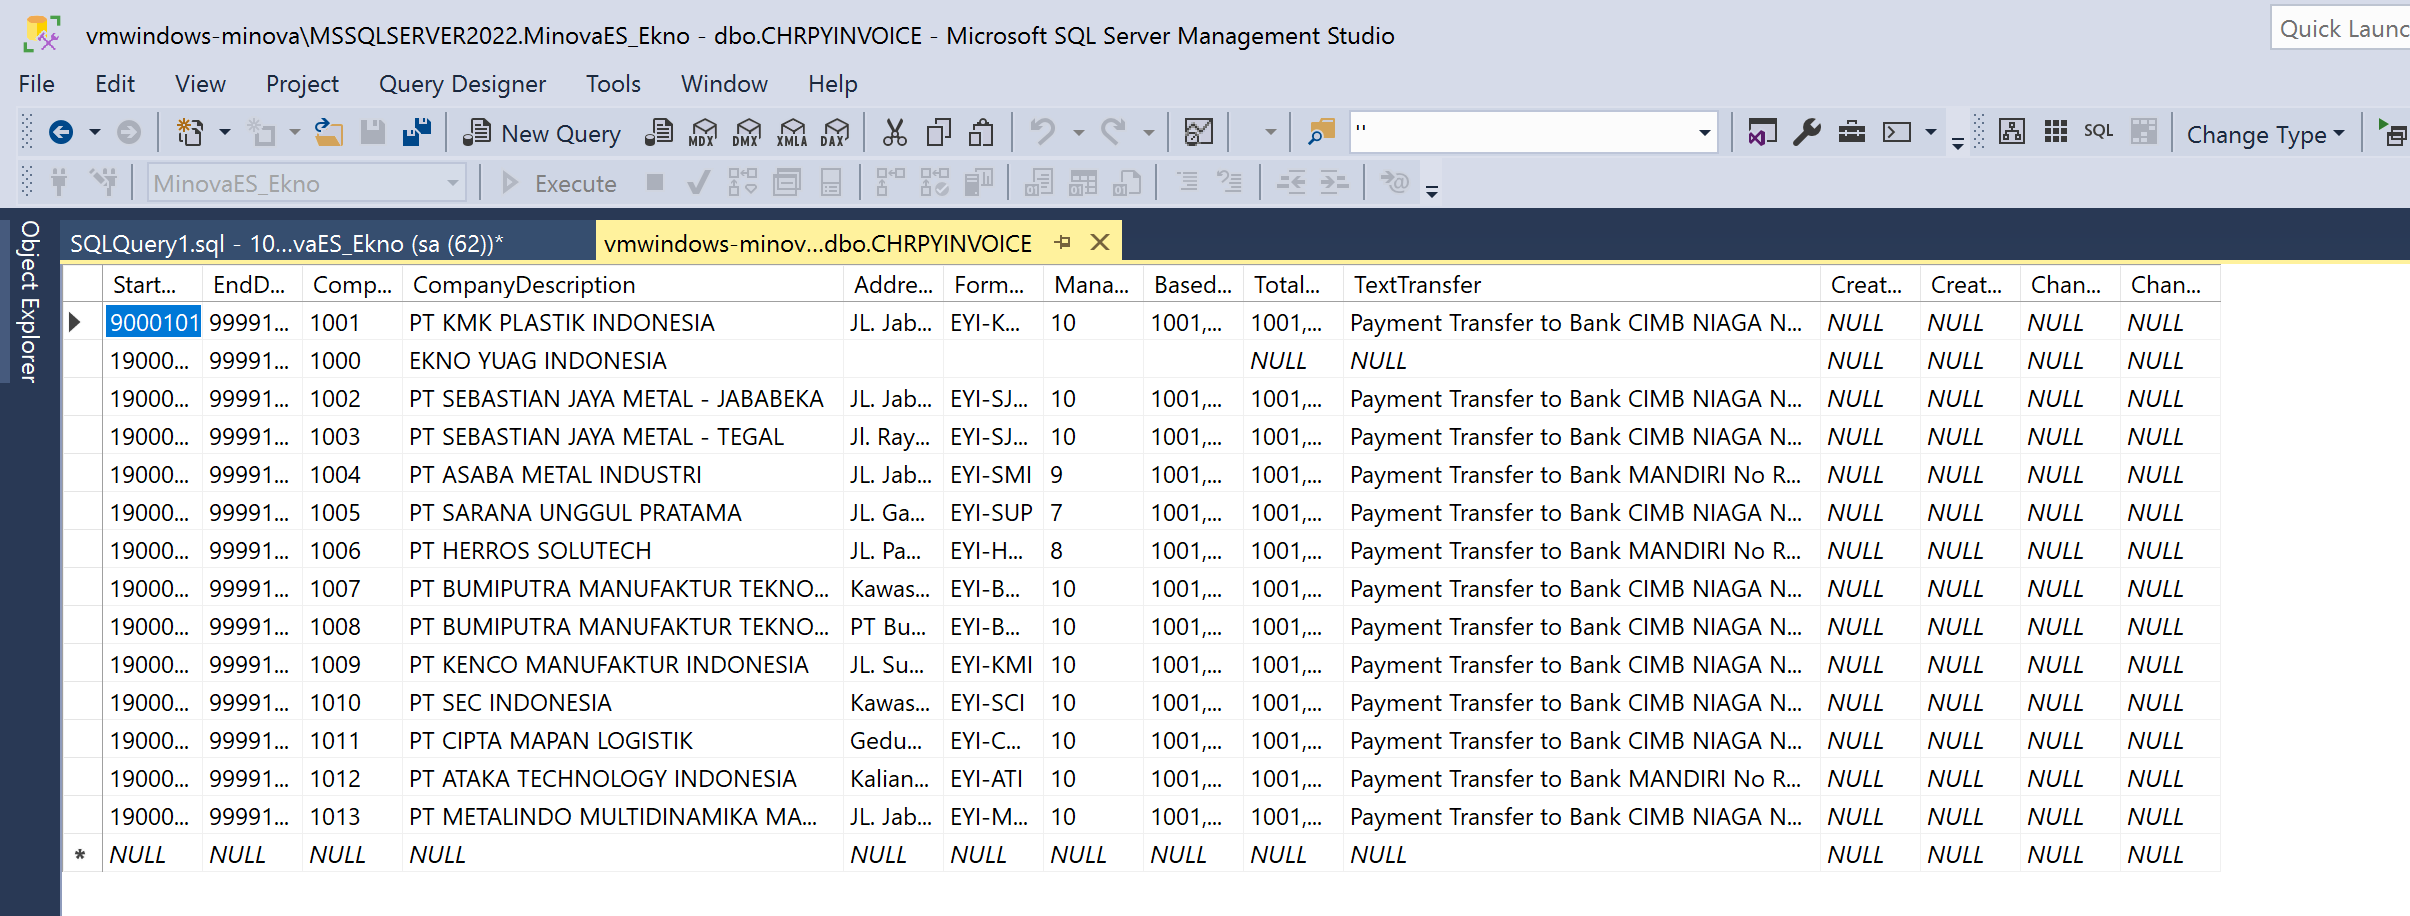This screenshot has width=2410, height=916.
Task: Open a new MDX query
Action: (x=704, y=132)
